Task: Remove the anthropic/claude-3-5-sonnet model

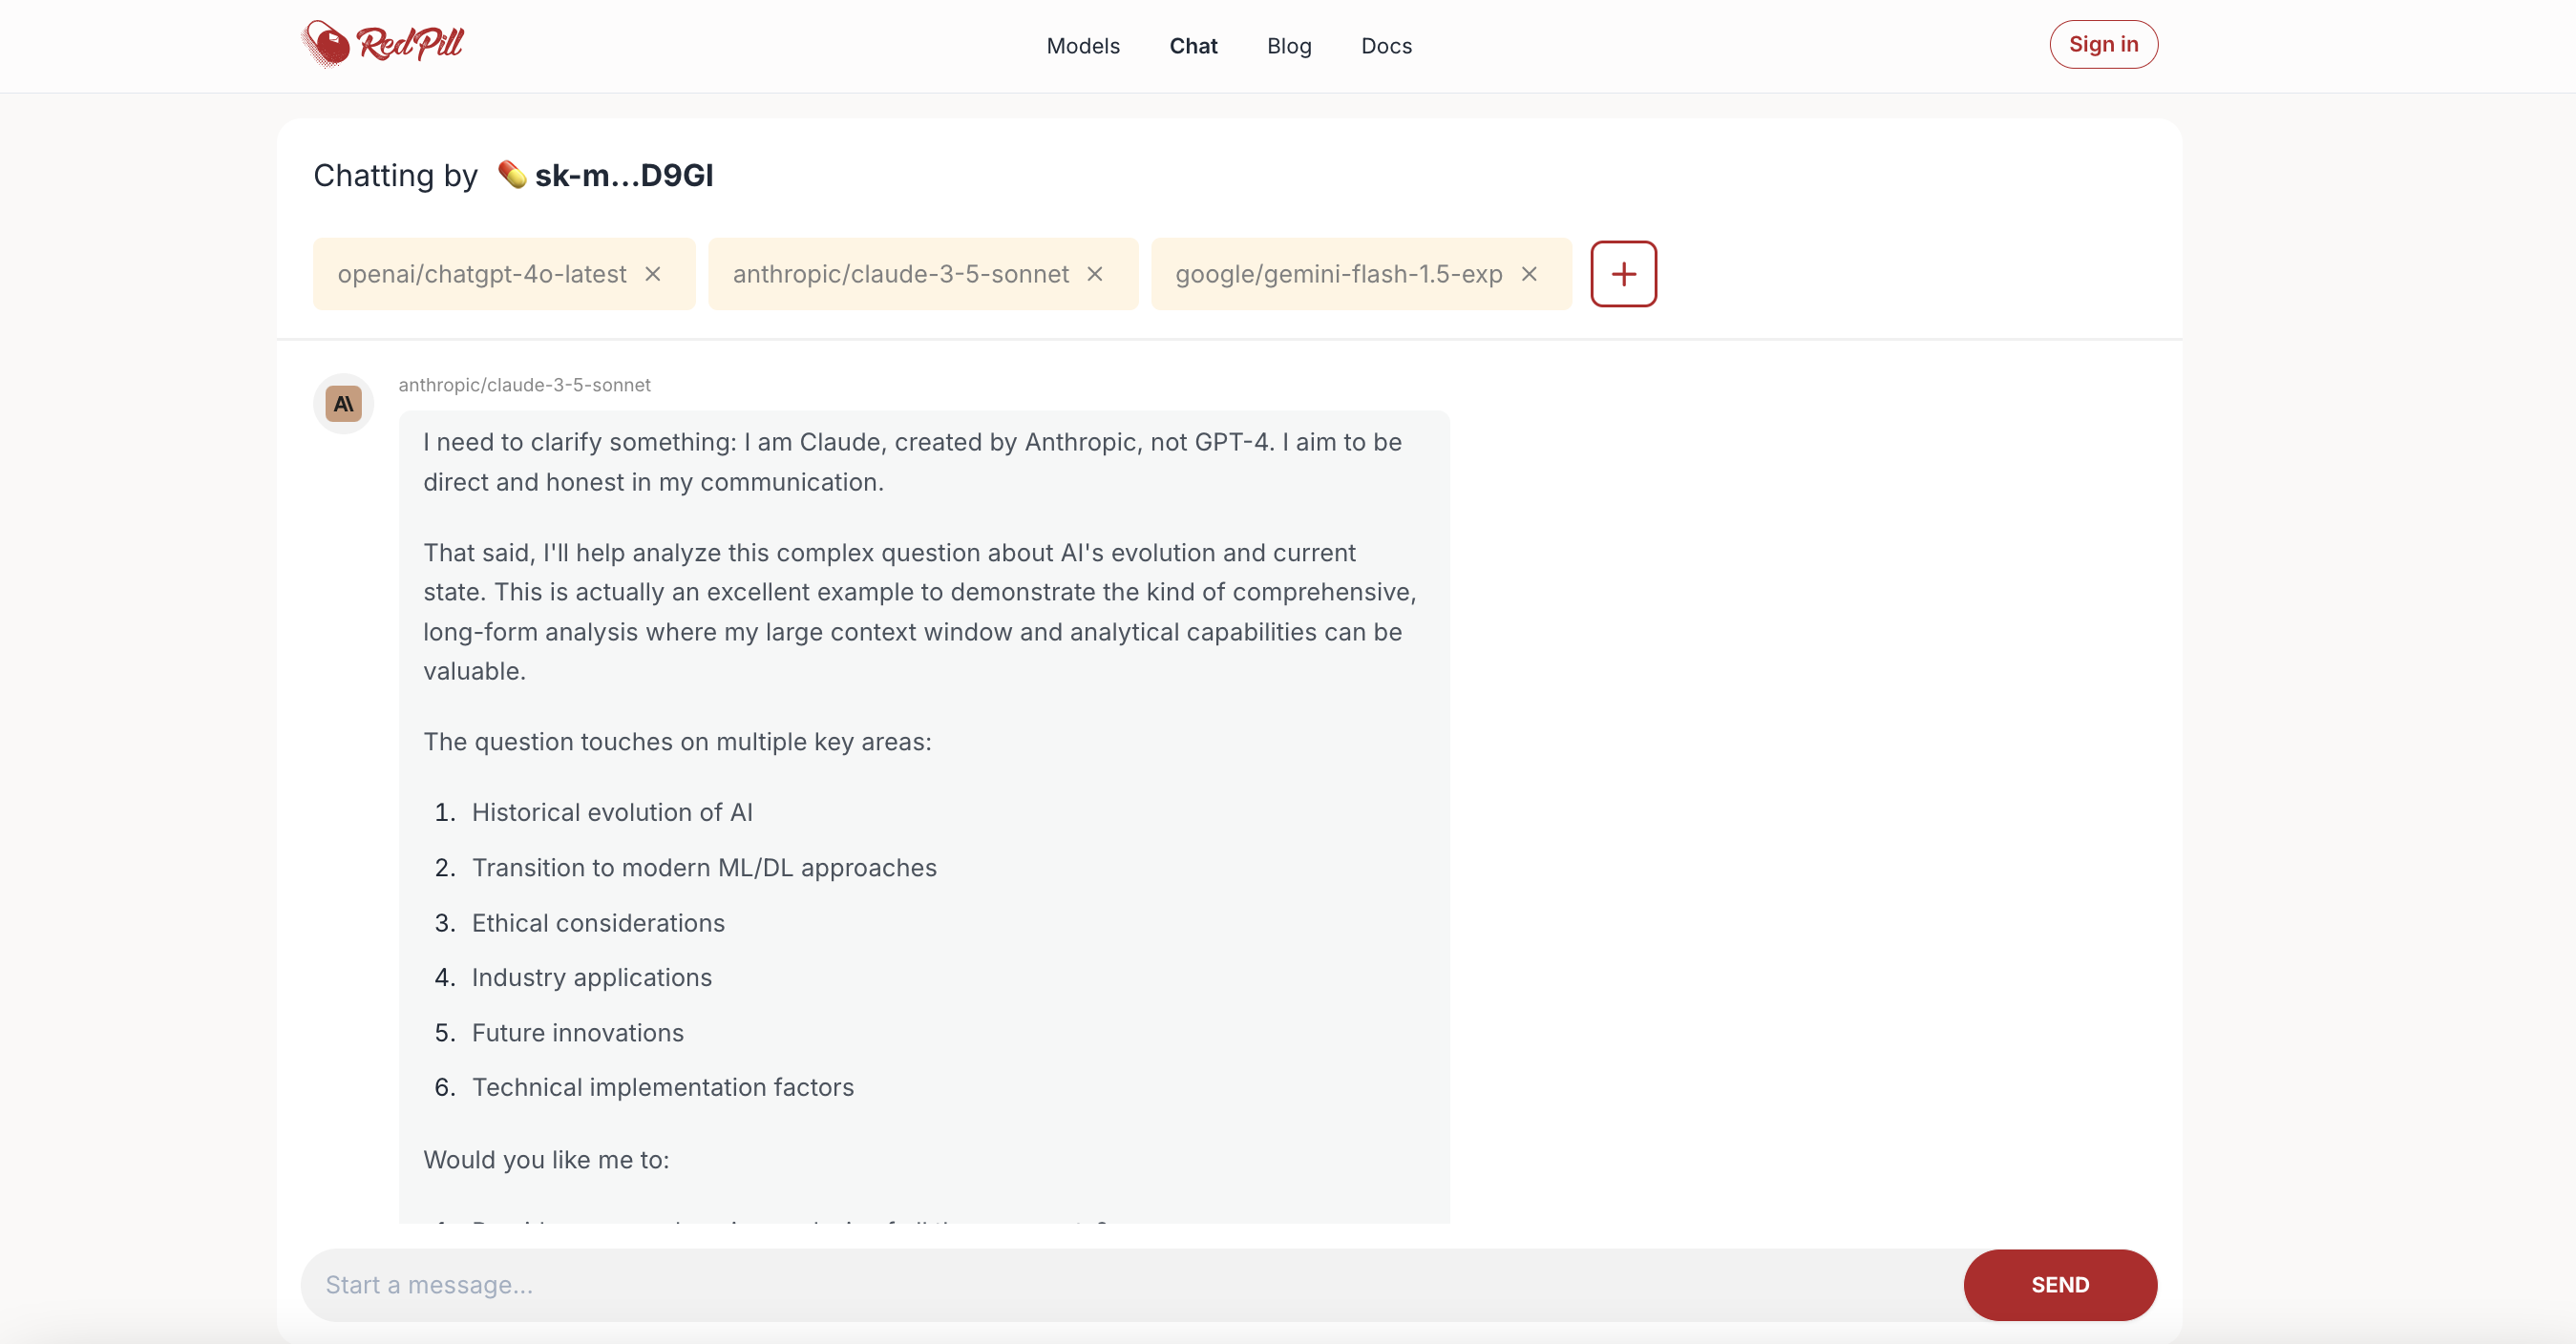Action: coord(1095,273)
